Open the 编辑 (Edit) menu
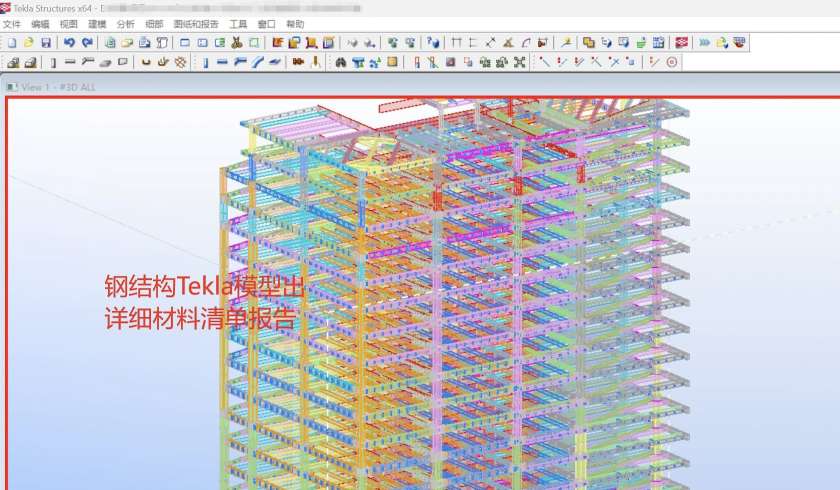Image resolution: width=840 pixels, height=490 pixels. pos(40,25)
